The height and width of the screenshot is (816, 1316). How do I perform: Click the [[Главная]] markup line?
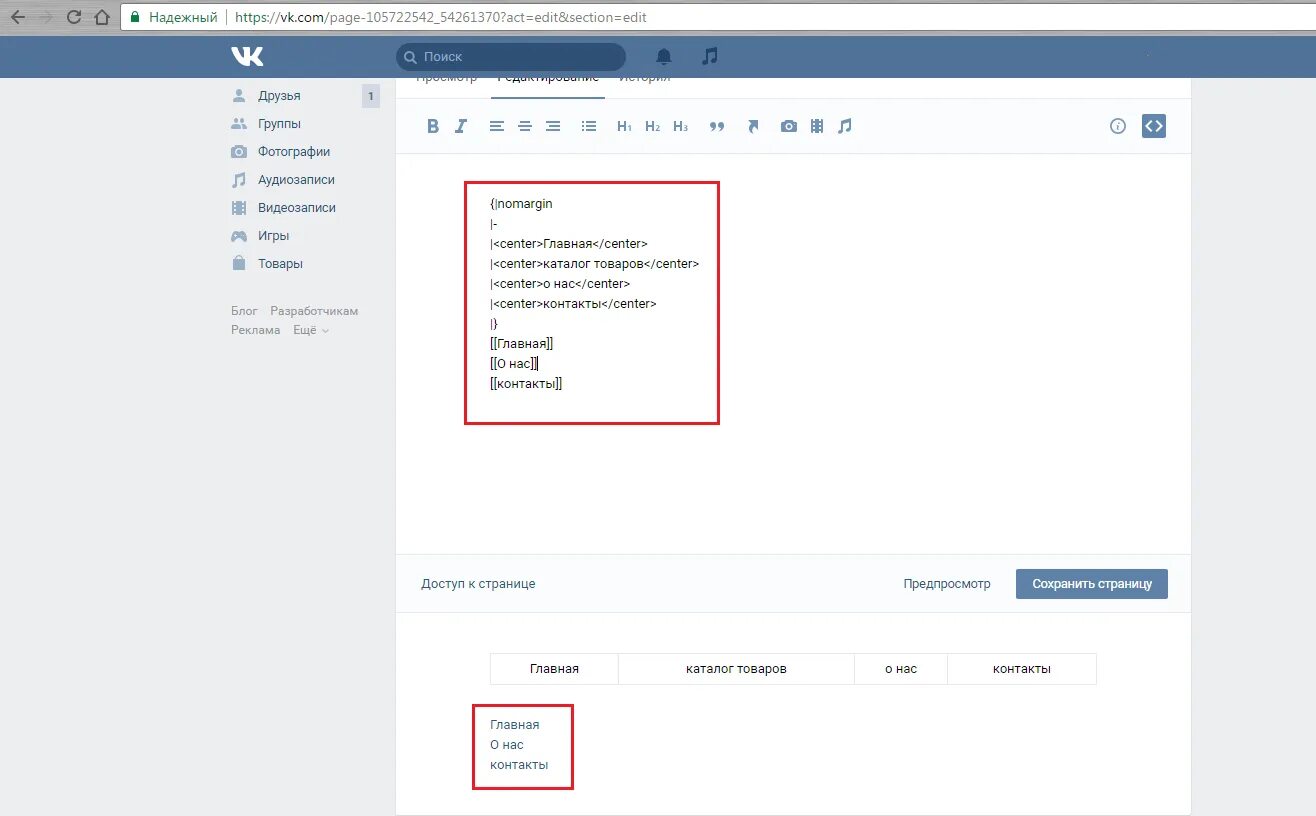(x=522, y=344)
